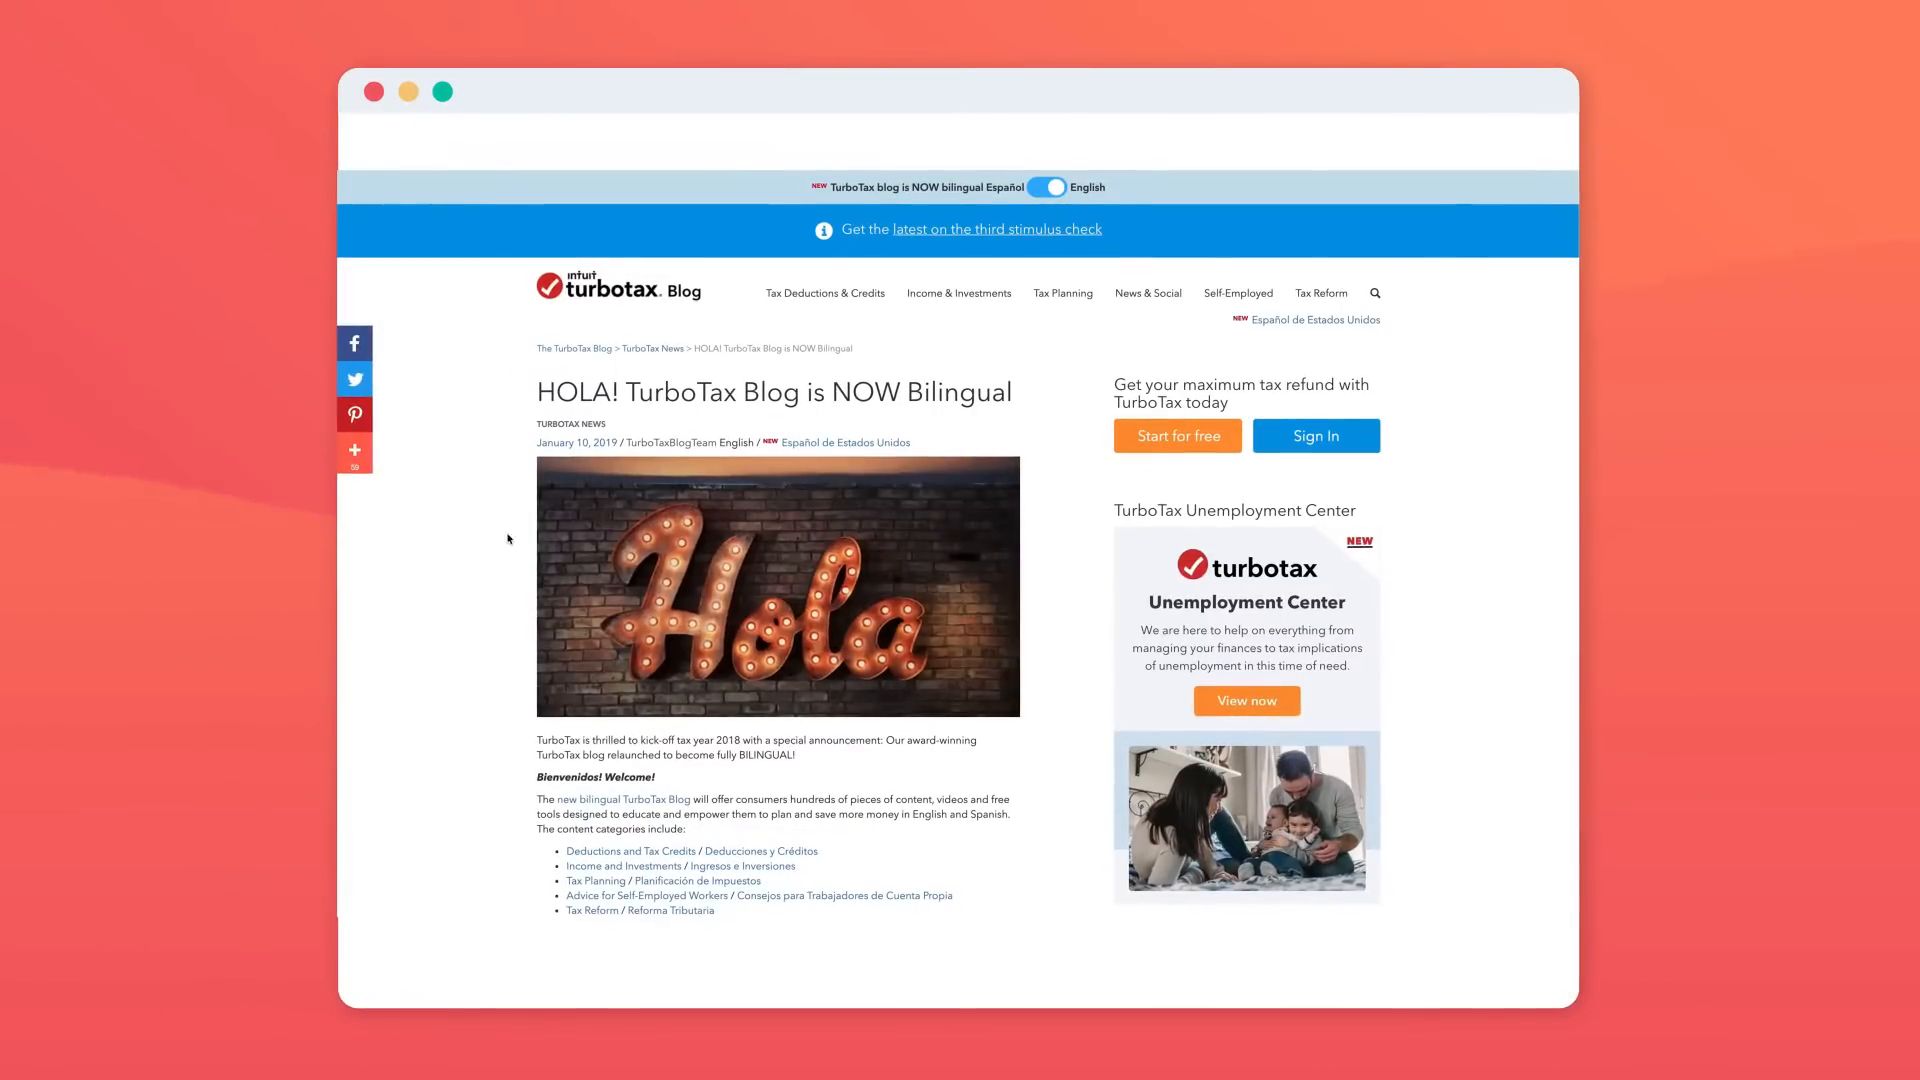This screenshot has width=1920, height=1080.
Task: Open Income & Investments menu
Action: (958, 293)
